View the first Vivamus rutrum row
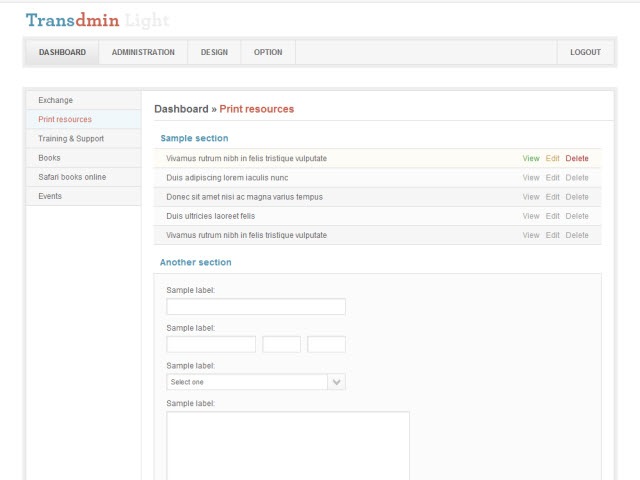The width and height of the screenshot is (640, 480). (530, 159)
